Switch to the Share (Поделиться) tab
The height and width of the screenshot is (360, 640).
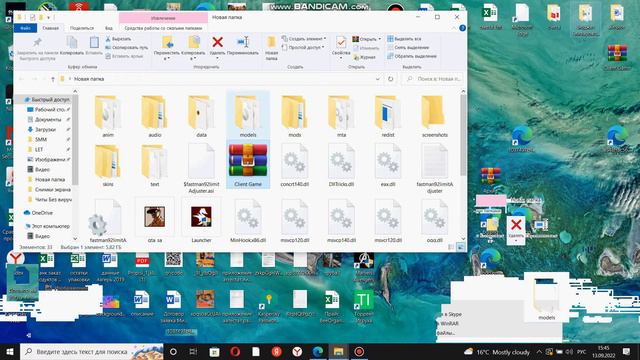pyautogui.click(x=82, y=28)
